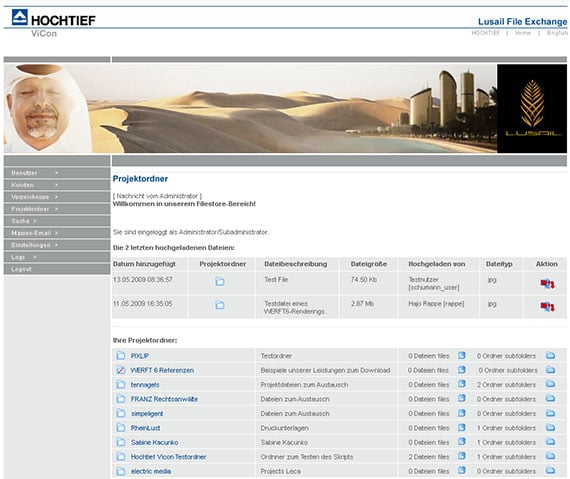Open subfolders icon in RheinLust row

pos(550,427)
